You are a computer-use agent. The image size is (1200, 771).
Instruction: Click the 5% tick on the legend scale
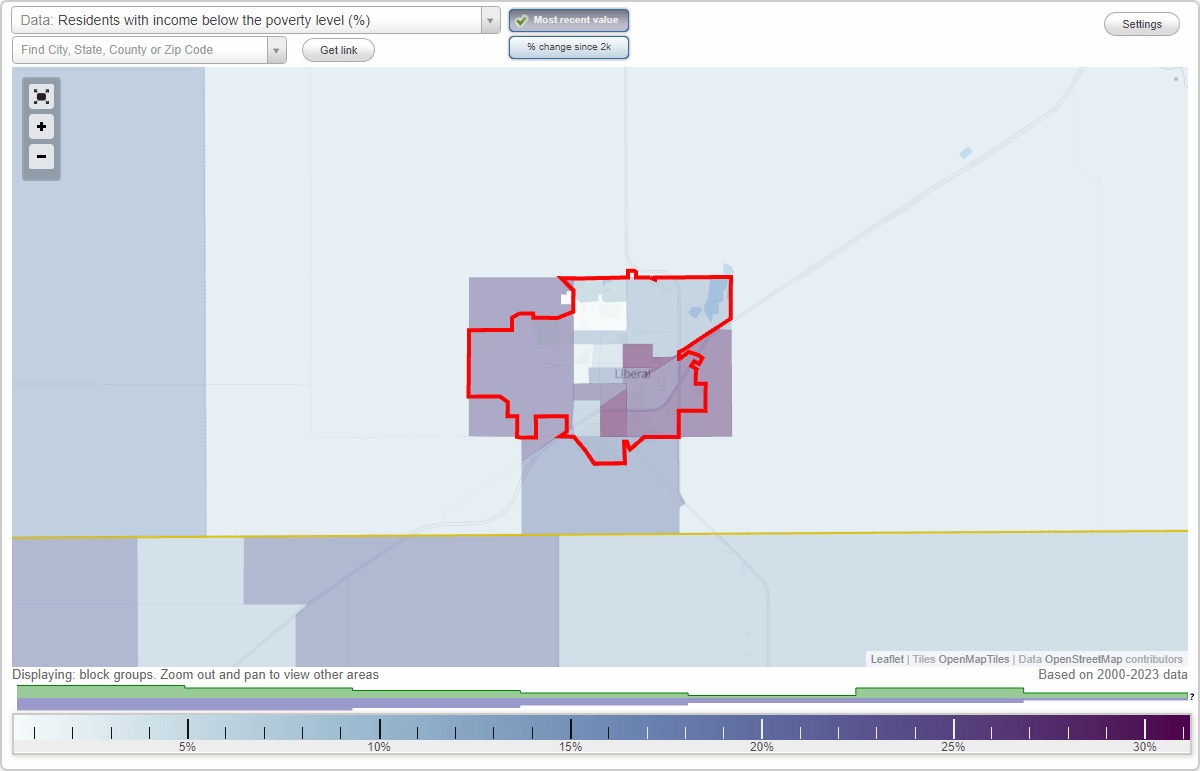coord(186,730)
